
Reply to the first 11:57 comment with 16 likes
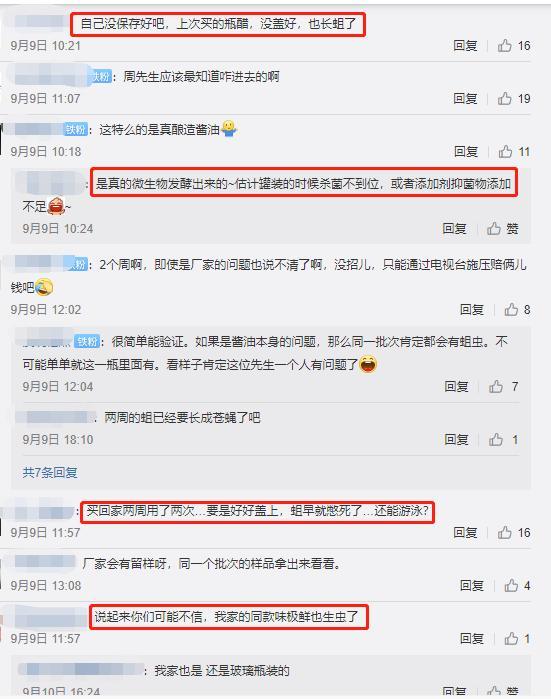465,533
